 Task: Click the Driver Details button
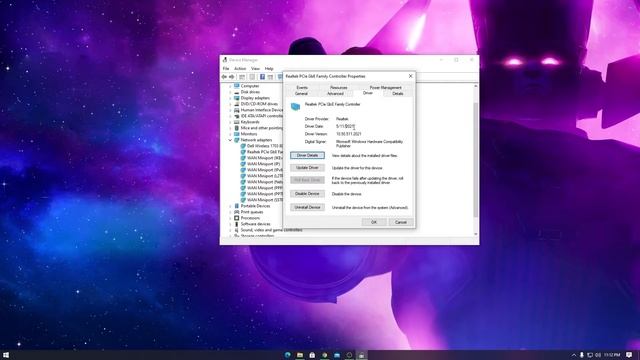tap(307, 156)
